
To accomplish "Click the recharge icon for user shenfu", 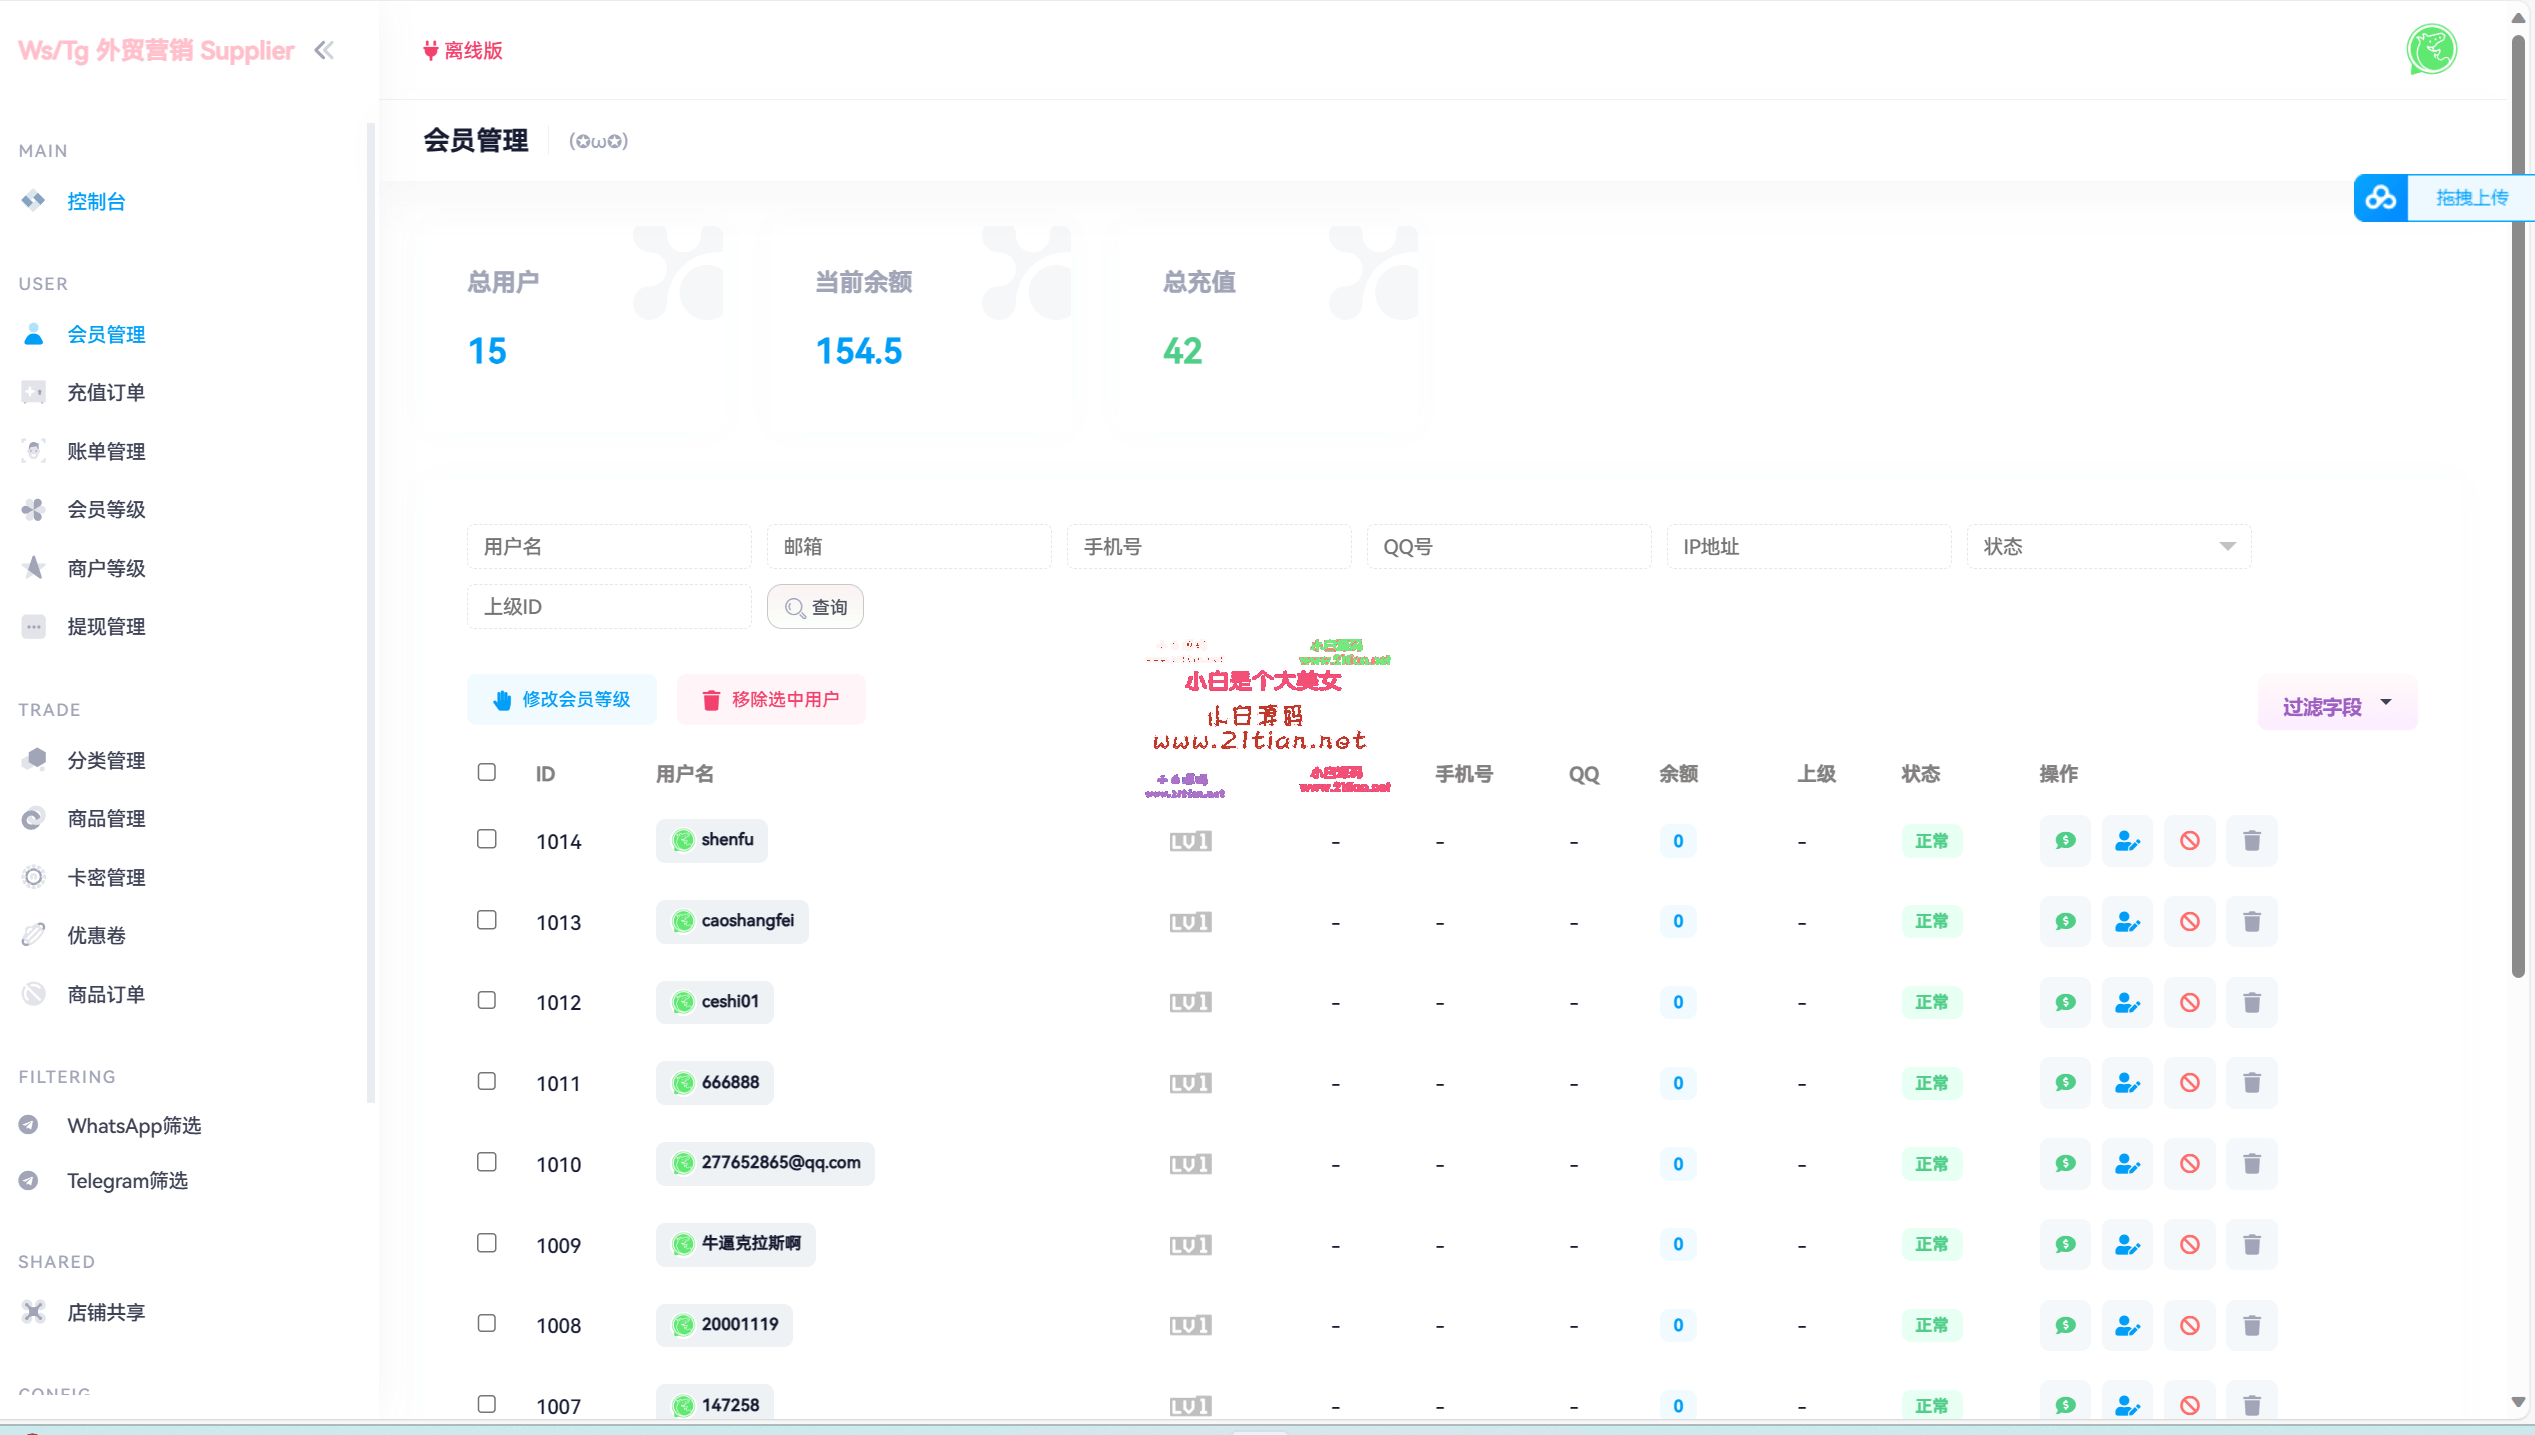I will pos(2065,841).
